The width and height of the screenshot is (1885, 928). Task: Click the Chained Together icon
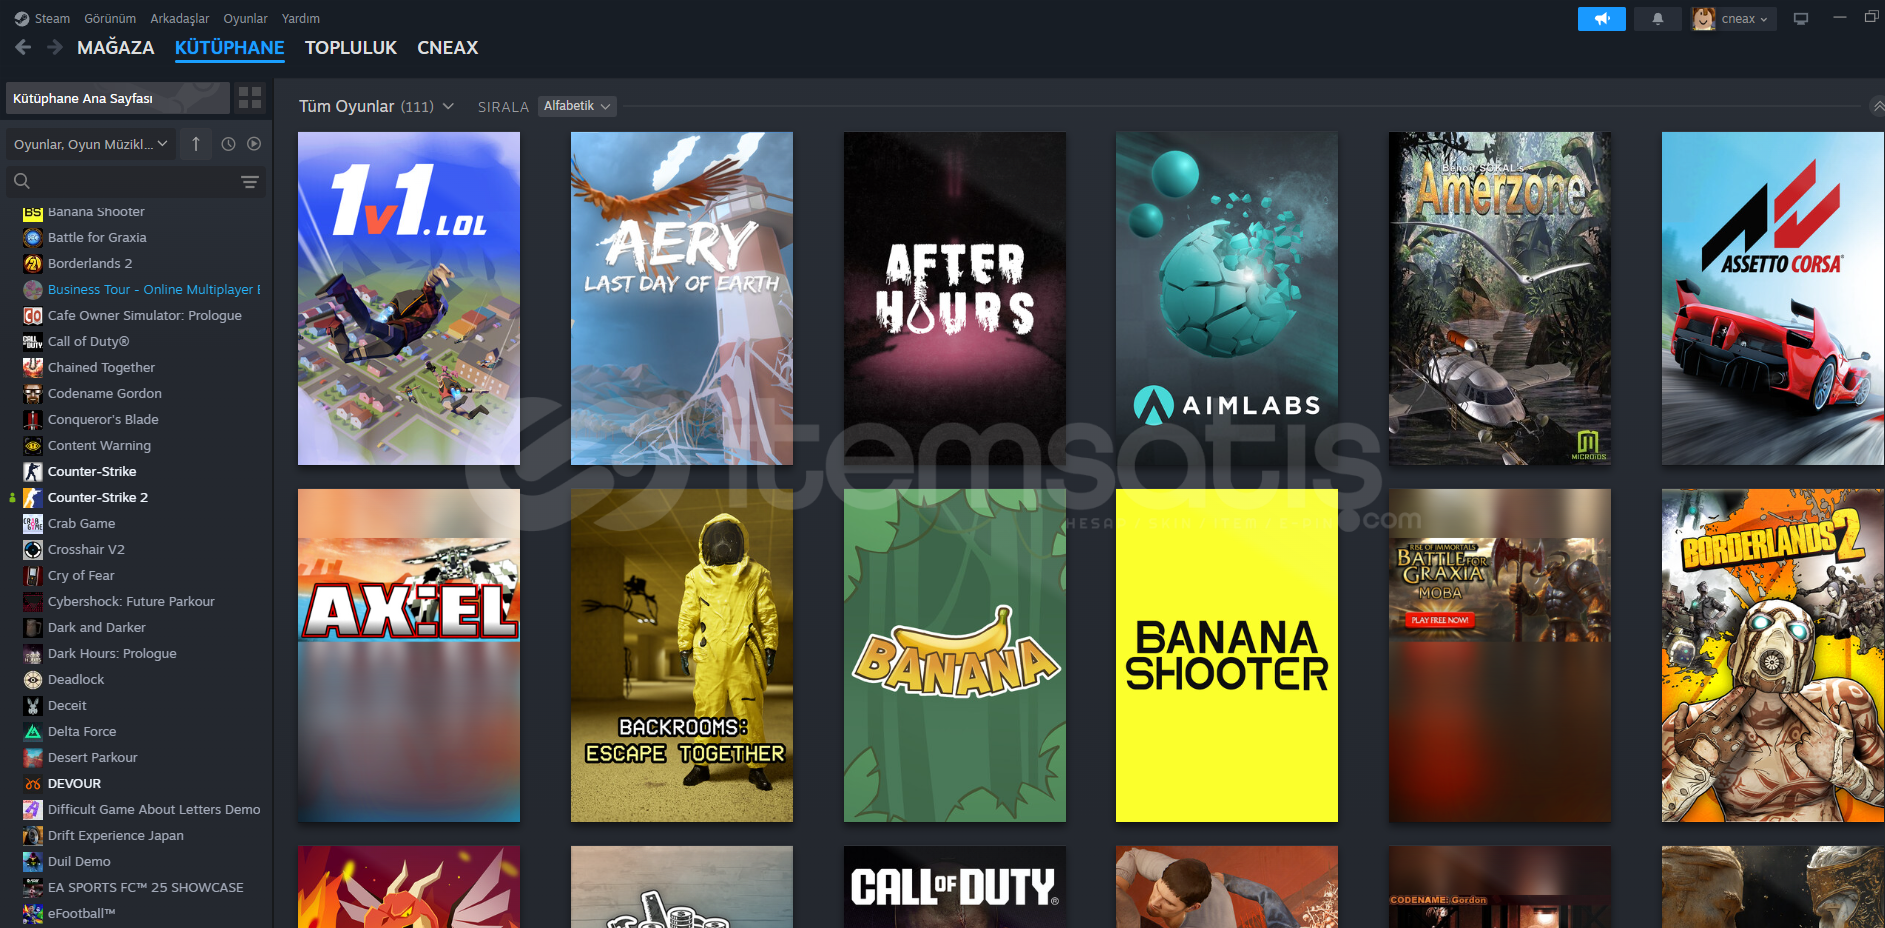(x=33, y=367)
